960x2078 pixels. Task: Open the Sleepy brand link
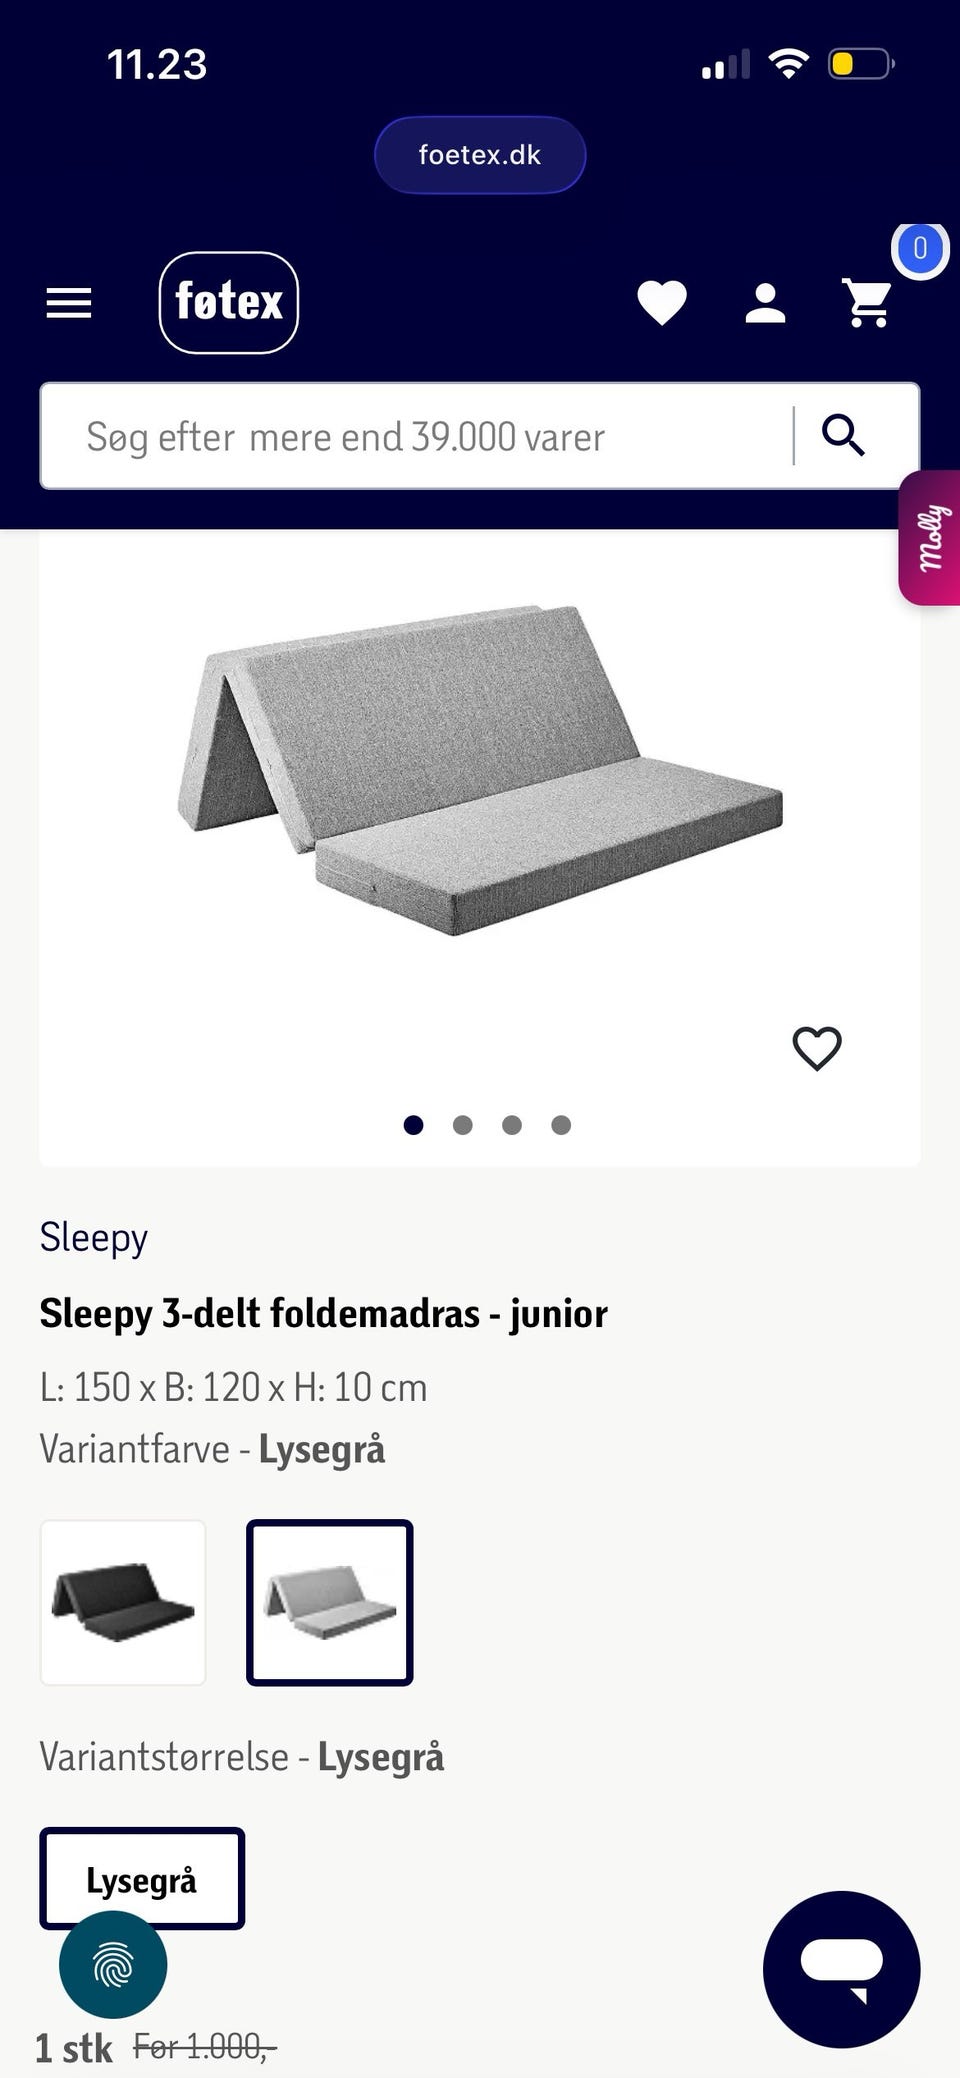tap(94, 1237)
